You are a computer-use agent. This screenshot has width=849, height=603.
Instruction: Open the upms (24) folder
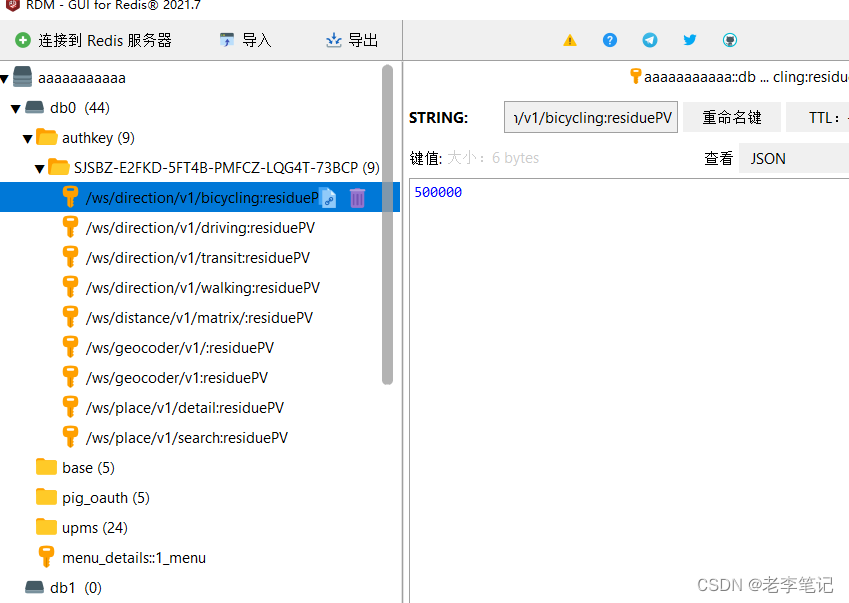point(95,527)
